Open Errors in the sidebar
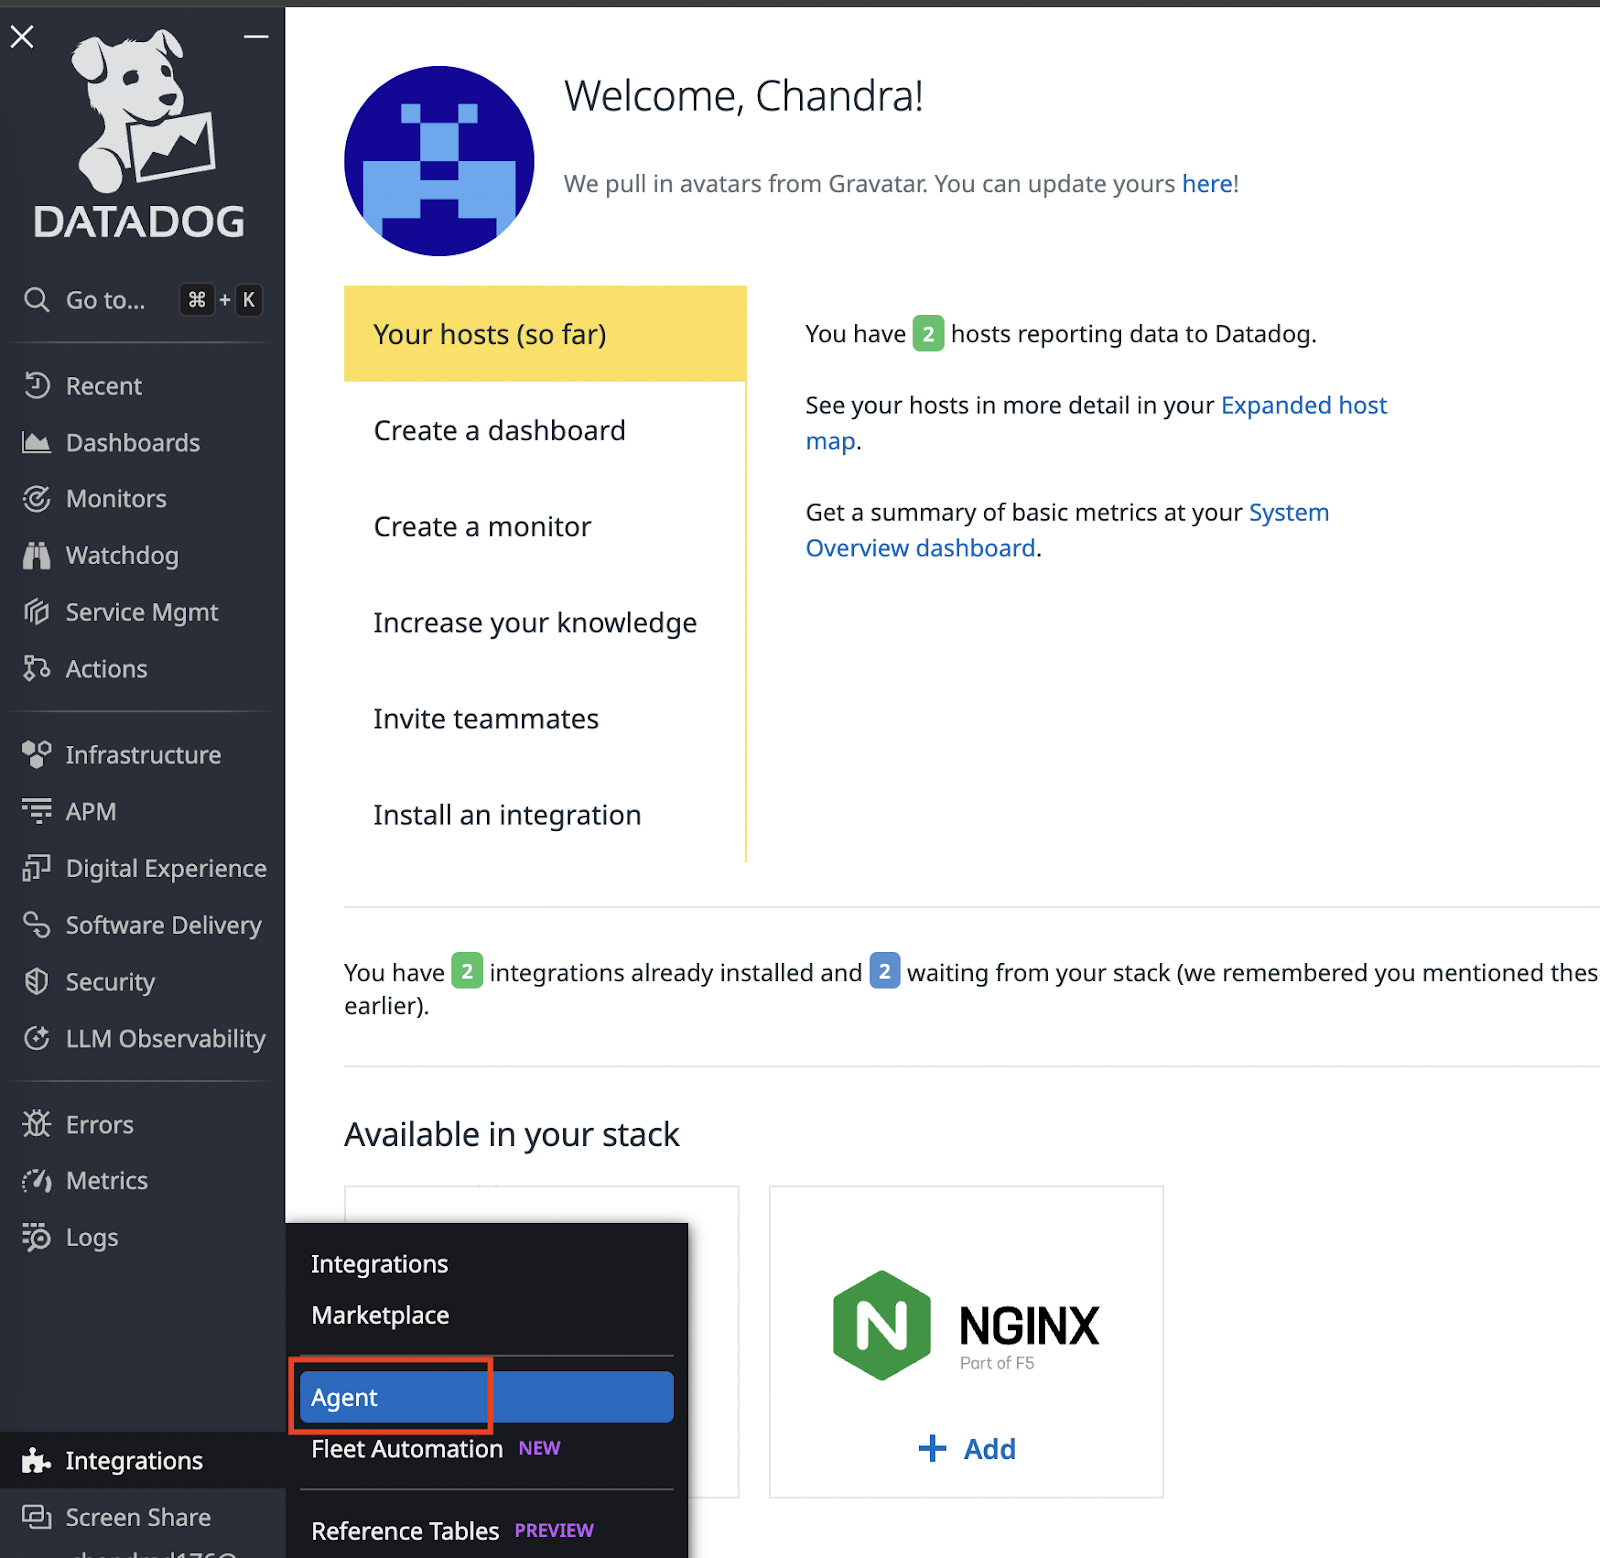 pyautogui.click(x=99, y=1124)
